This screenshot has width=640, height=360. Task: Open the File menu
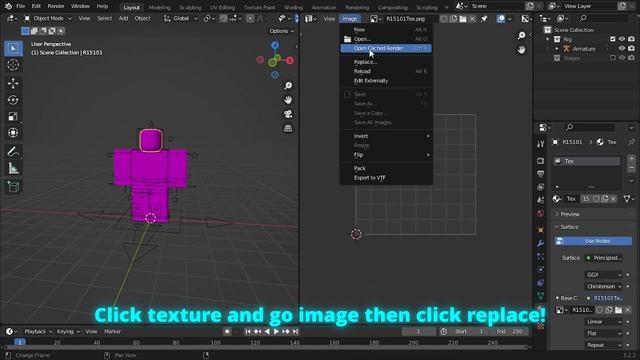20,6
